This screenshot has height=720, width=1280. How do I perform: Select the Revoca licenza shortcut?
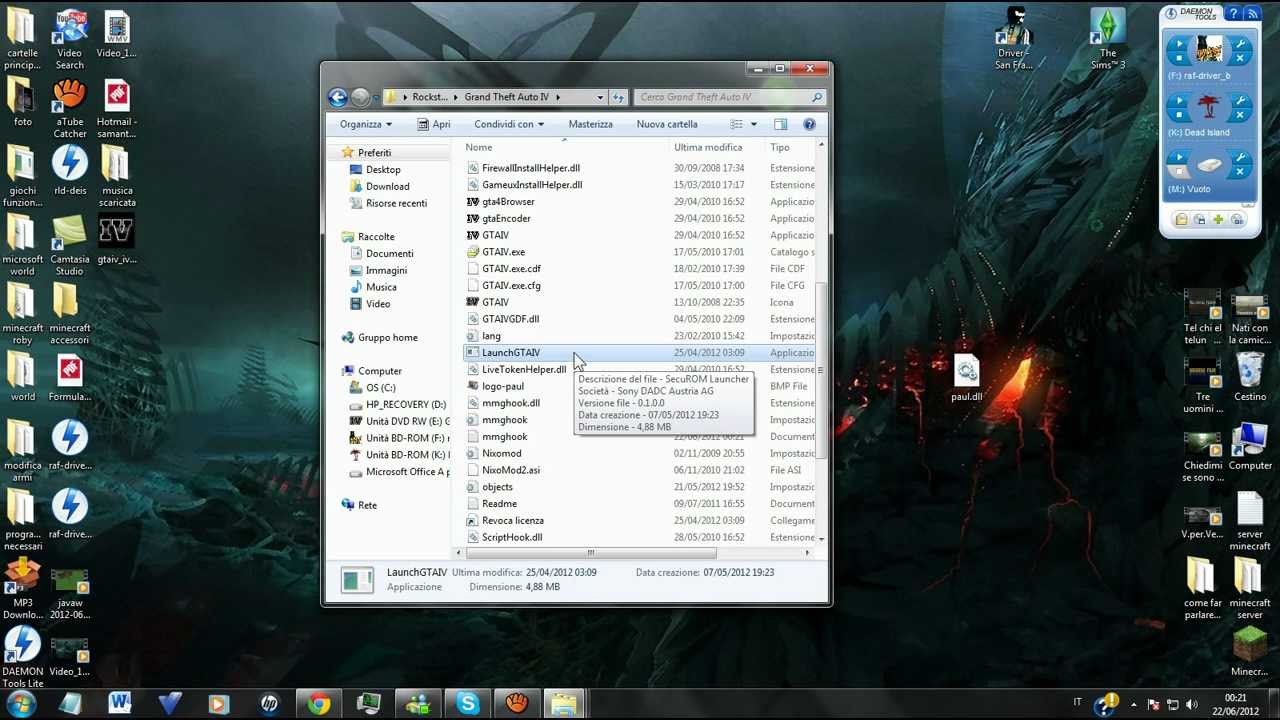pyautogui.click(x=513, y=520)
